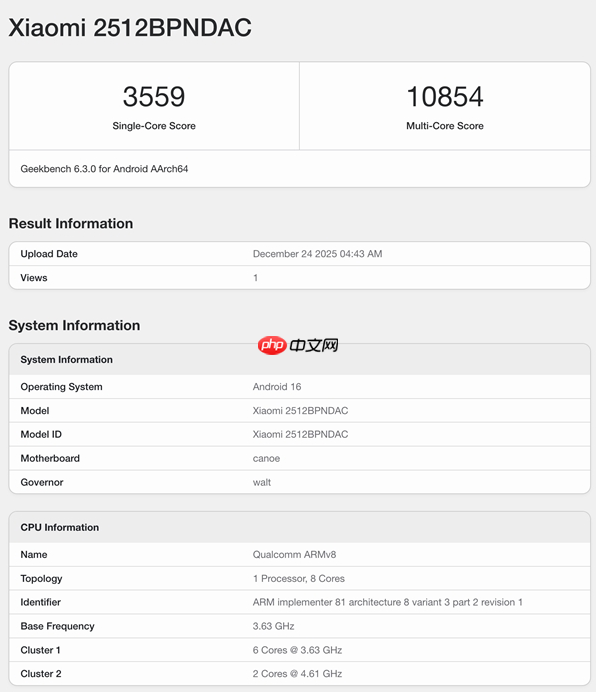Click the Cluster 2 label
The height and width of the screenshot is (692, 596).
[x=41, y=673]
